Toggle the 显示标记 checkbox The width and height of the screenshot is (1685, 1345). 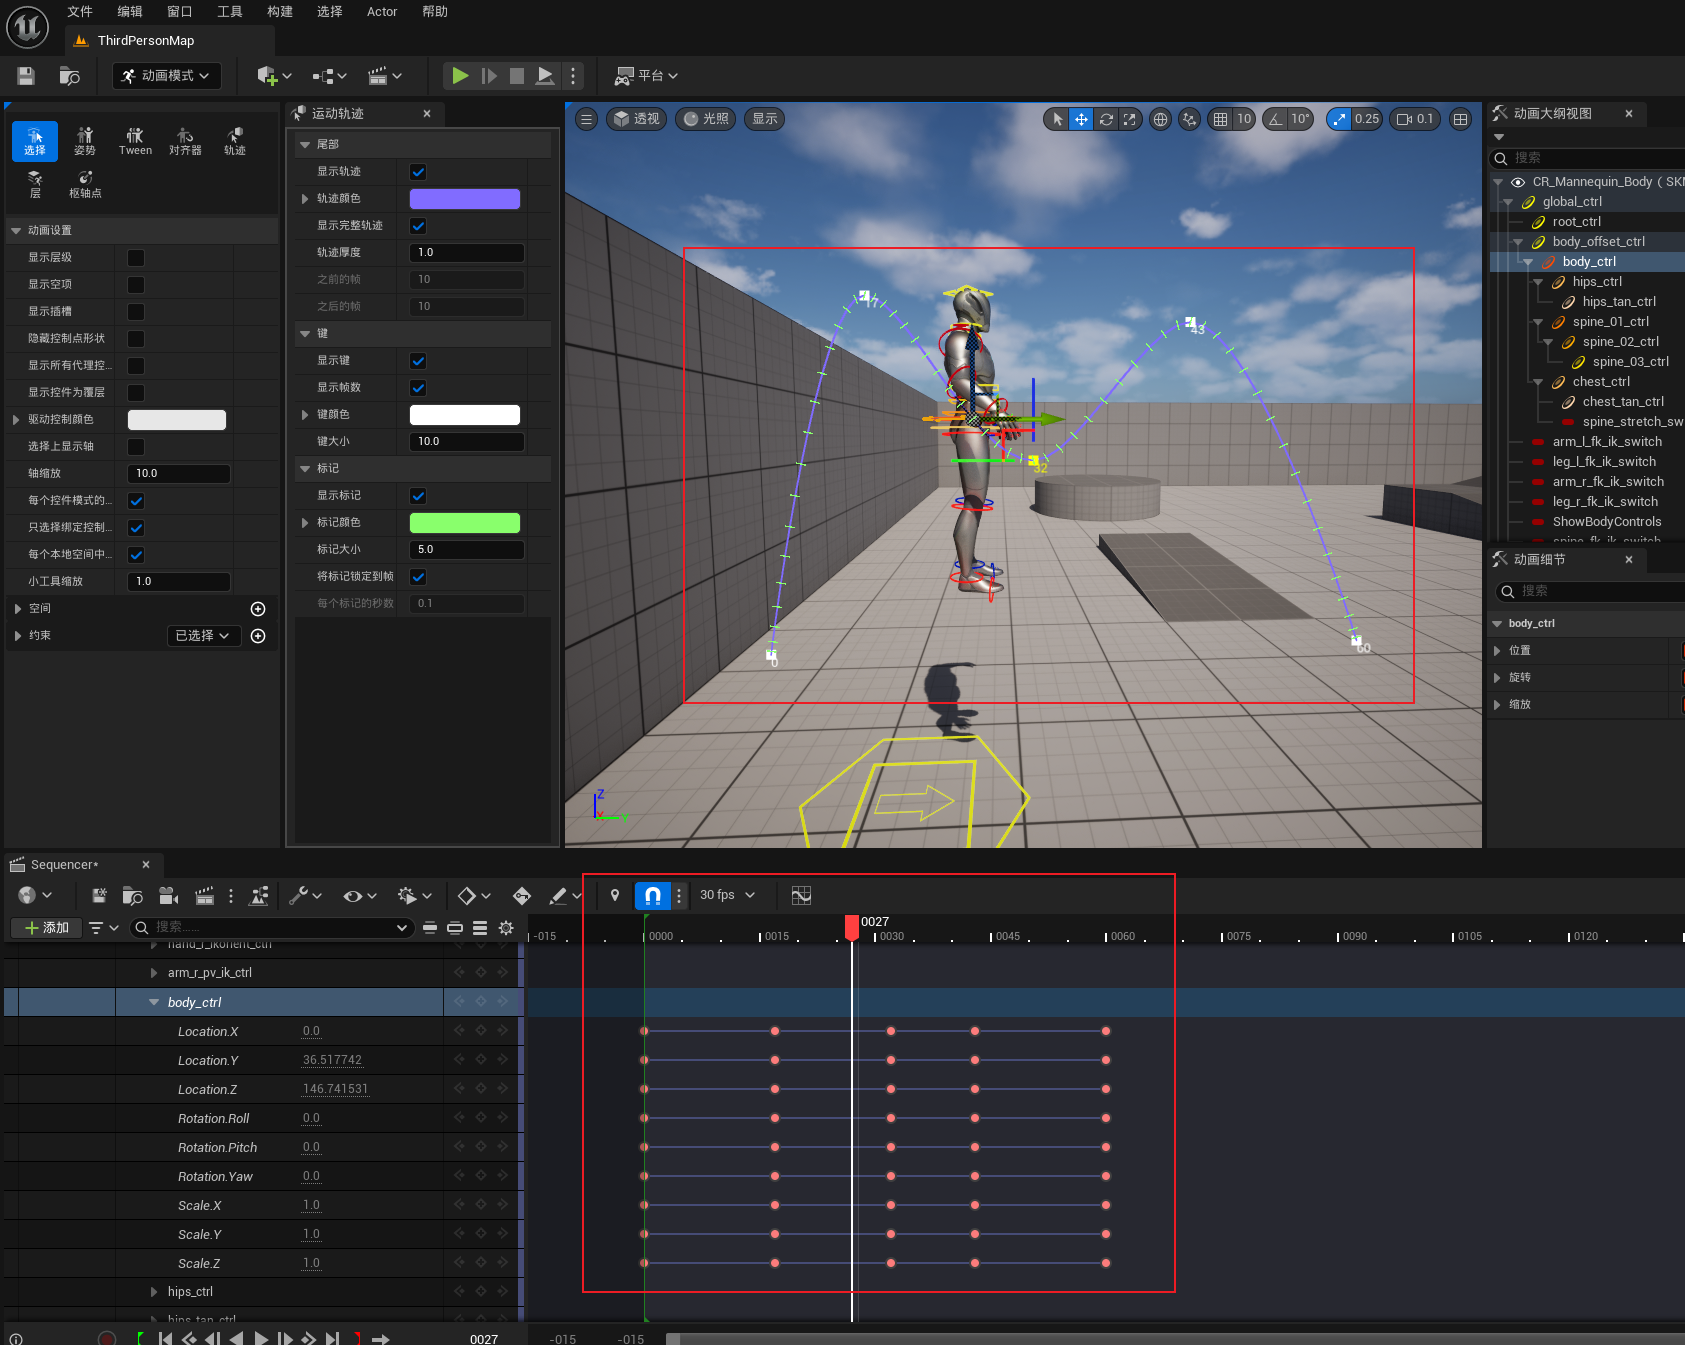click(418, 496)
